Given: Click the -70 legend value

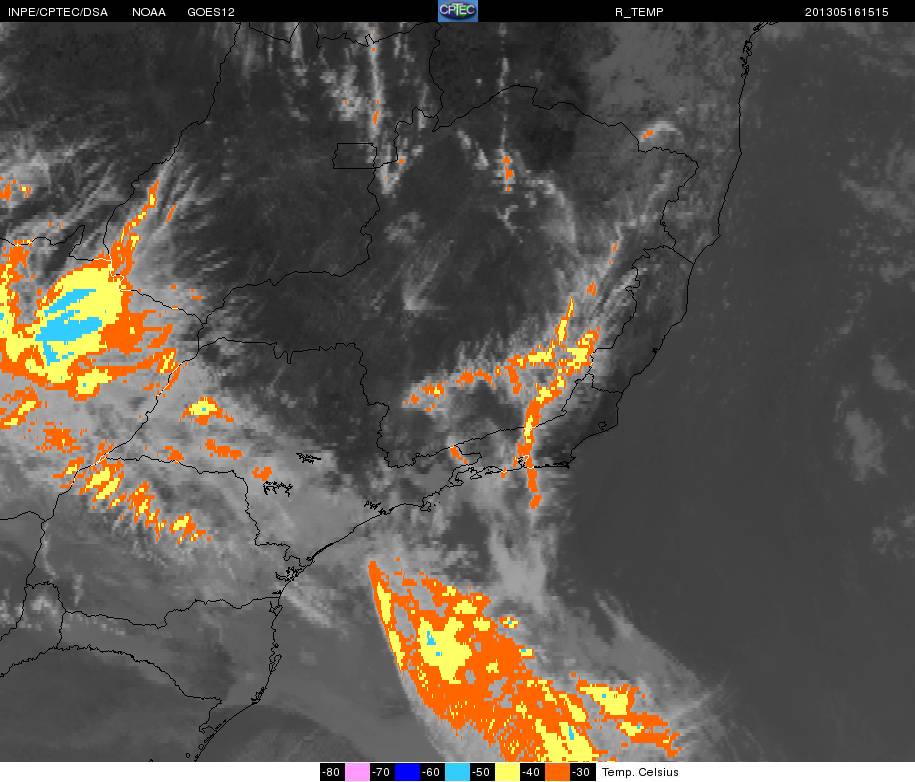Looking at the screenshot, I should tap(382, 772).
